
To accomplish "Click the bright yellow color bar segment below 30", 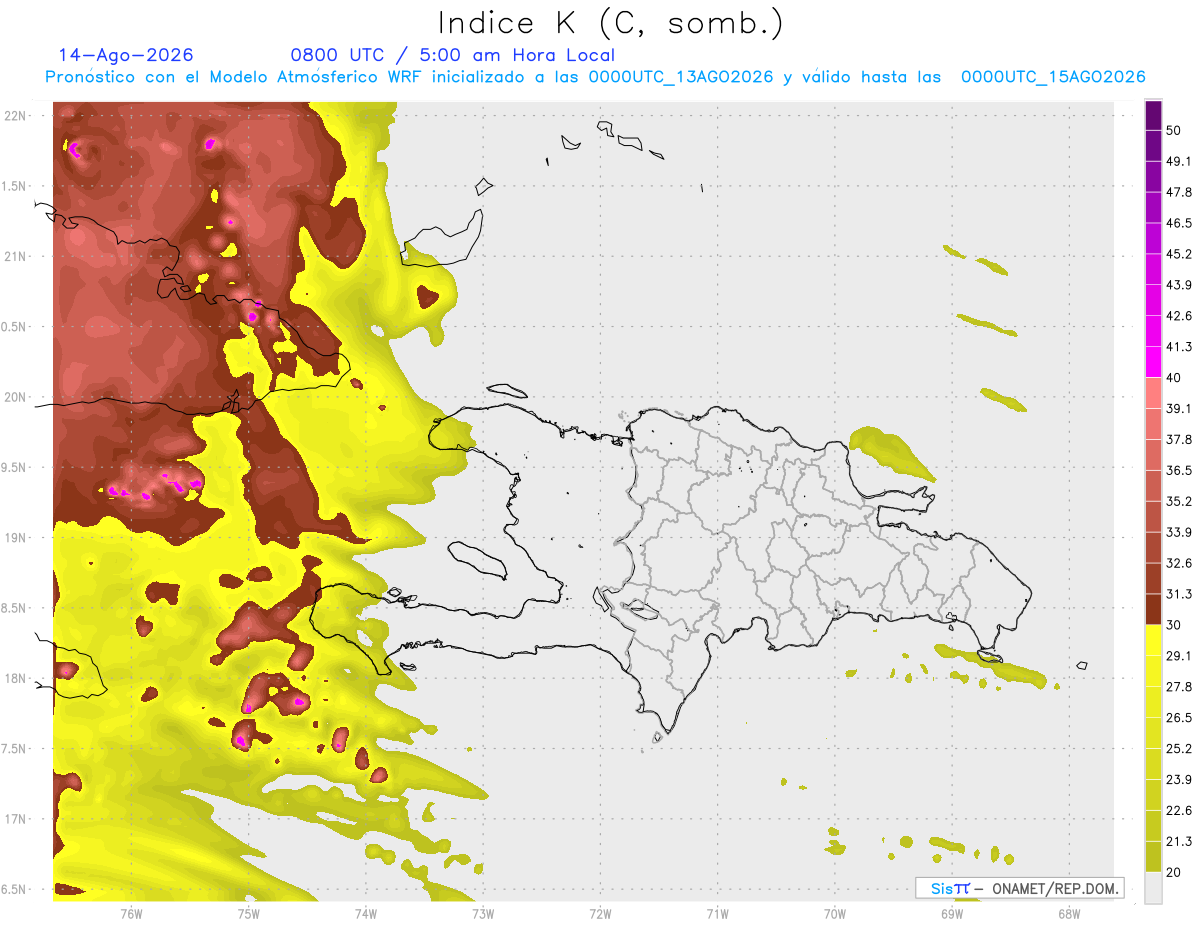I will coord(1154,641).
